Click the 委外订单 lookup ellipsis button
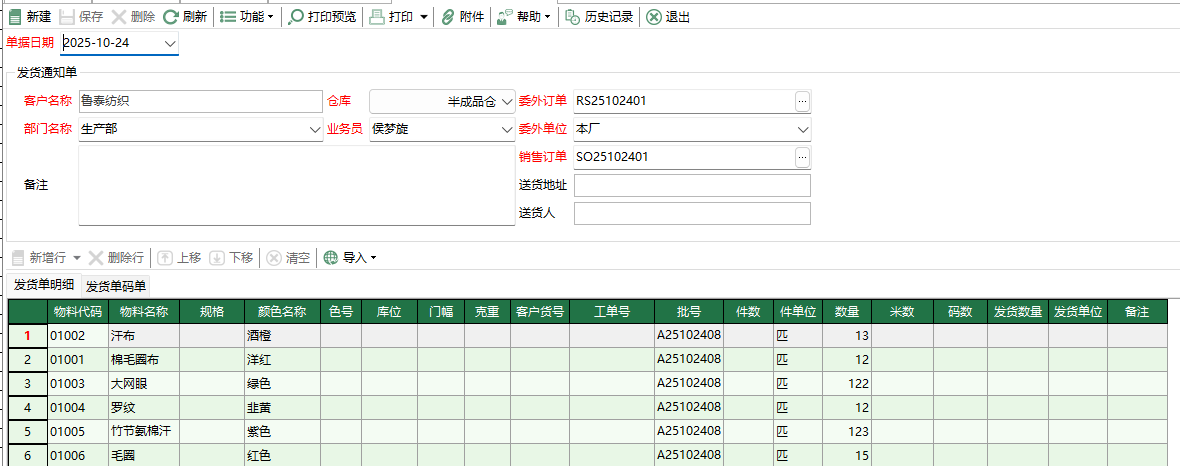 pos(802,100)
